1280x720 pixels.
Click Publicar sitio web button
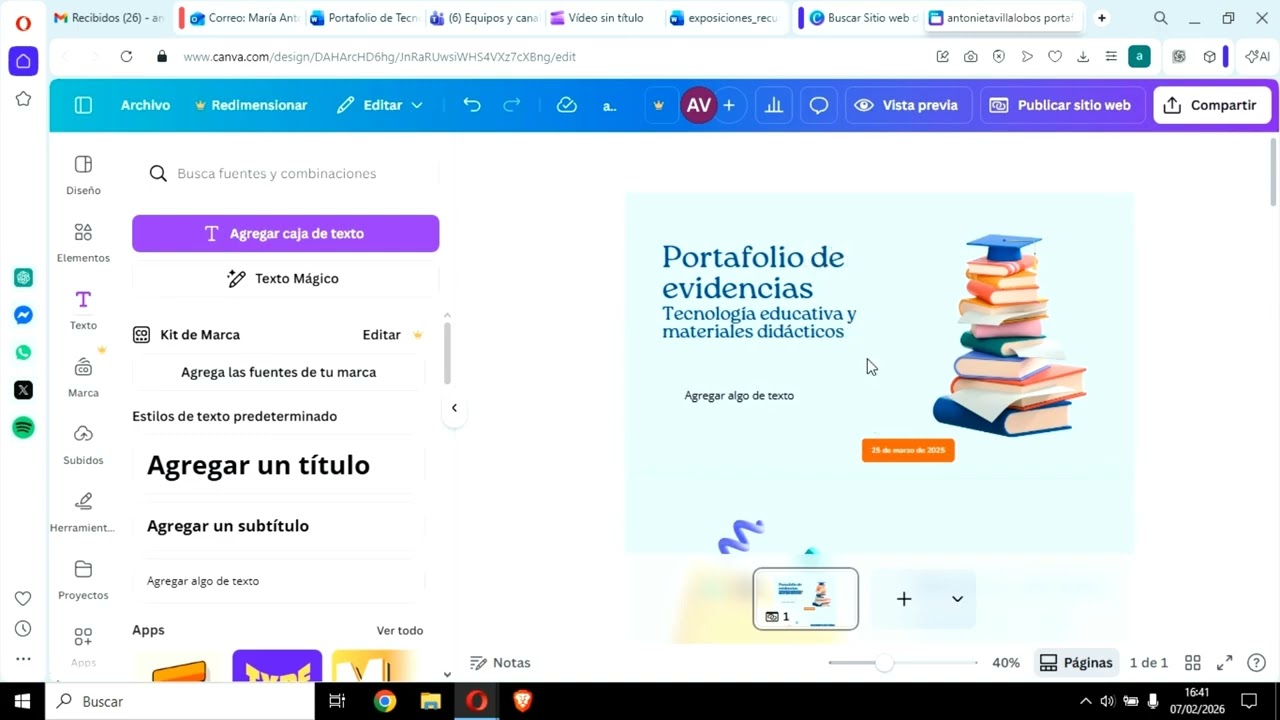(x=1062, y=105)
